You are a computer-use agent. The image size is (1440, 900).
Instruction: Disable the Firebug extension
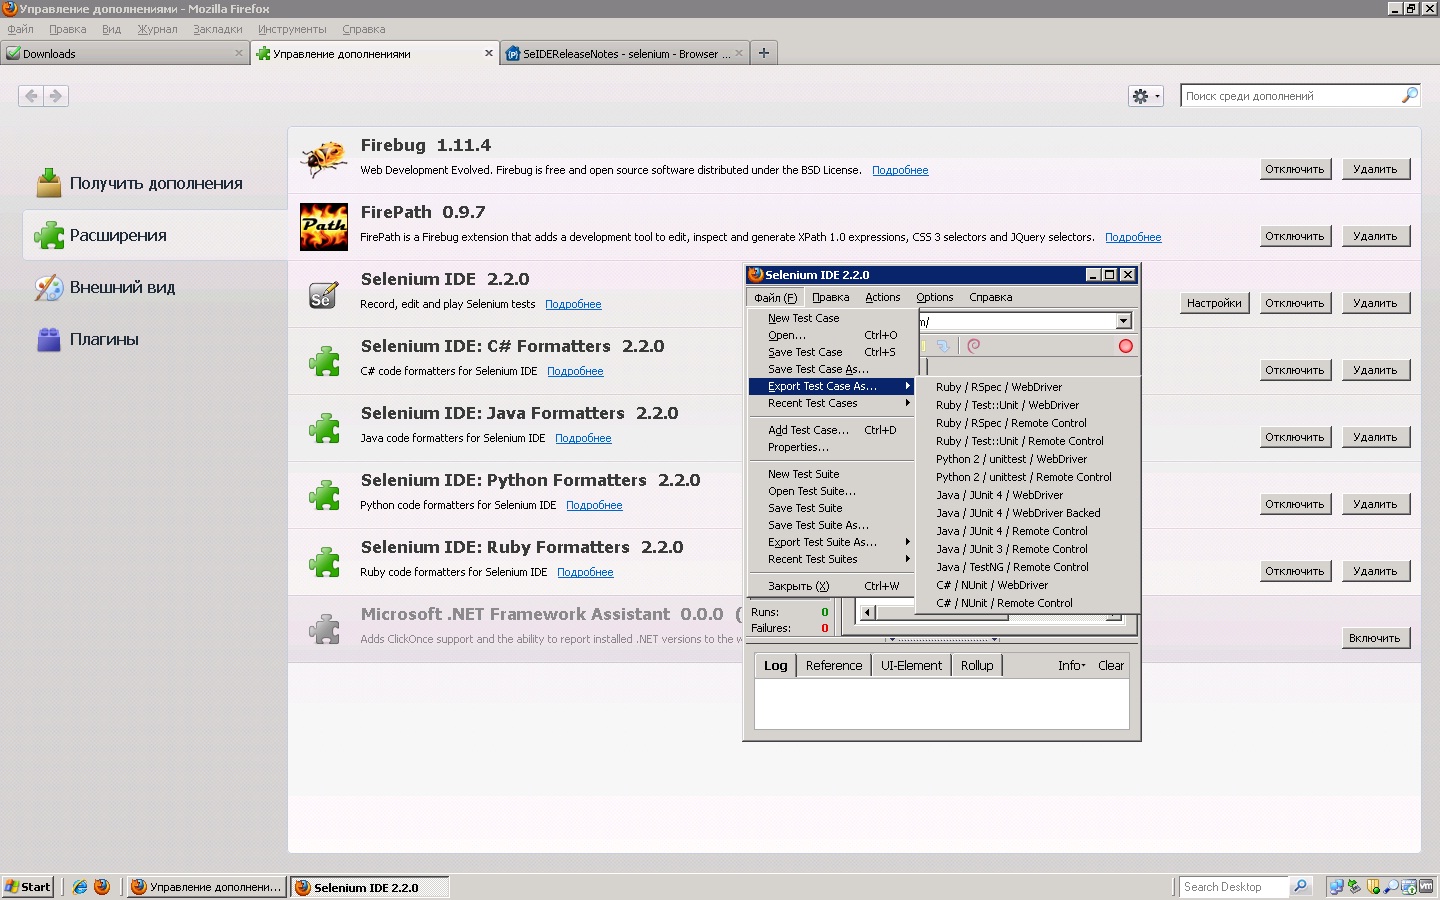1295,169
